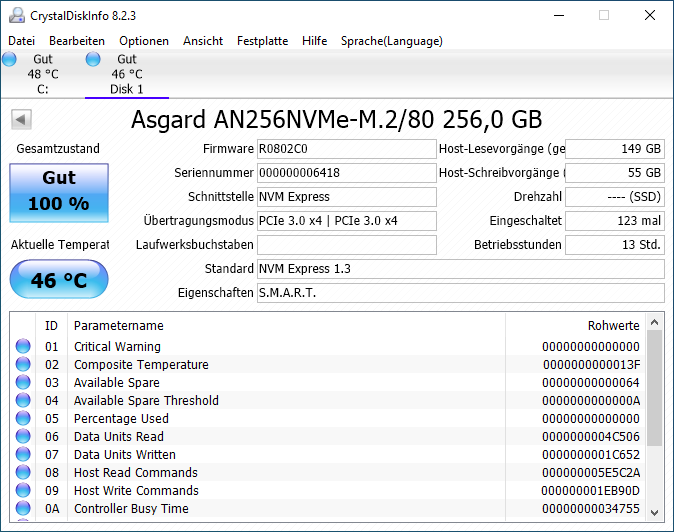
Task: Click the status icon for Data Units Written
Action: point(23,454)
